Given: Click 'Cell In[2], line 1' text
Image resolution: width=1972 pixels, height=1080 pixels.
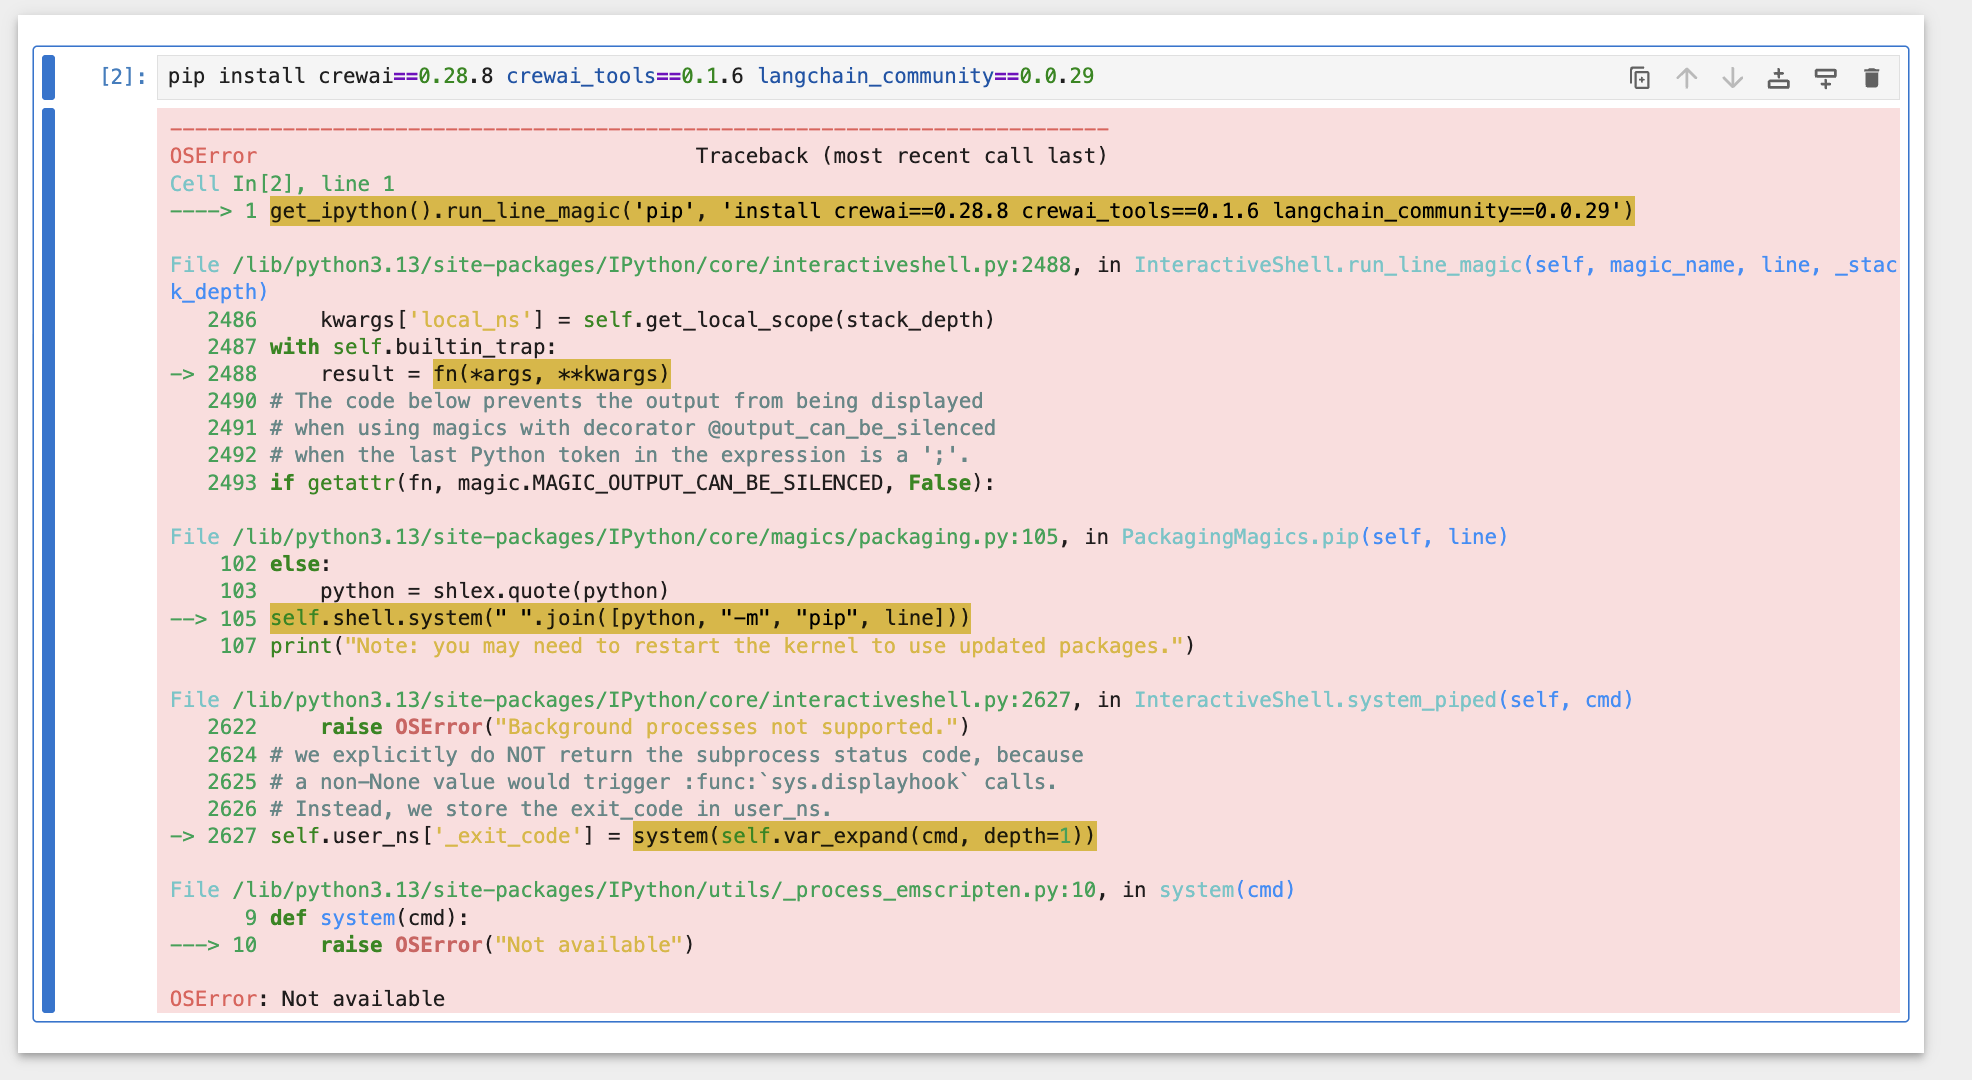Looking at the screenshot, I should [282, 184].
